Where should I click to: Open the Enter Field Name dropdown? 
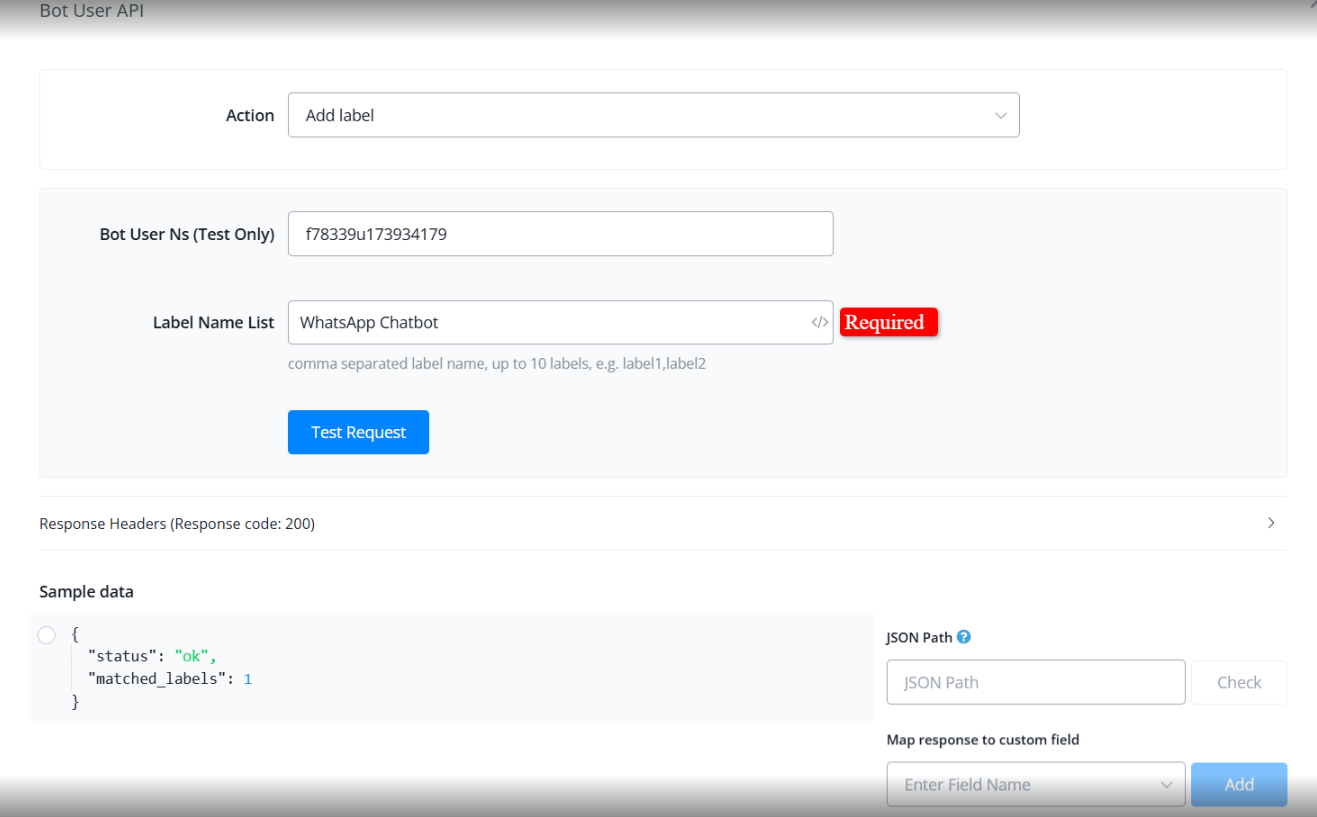tap(1035, 785)
